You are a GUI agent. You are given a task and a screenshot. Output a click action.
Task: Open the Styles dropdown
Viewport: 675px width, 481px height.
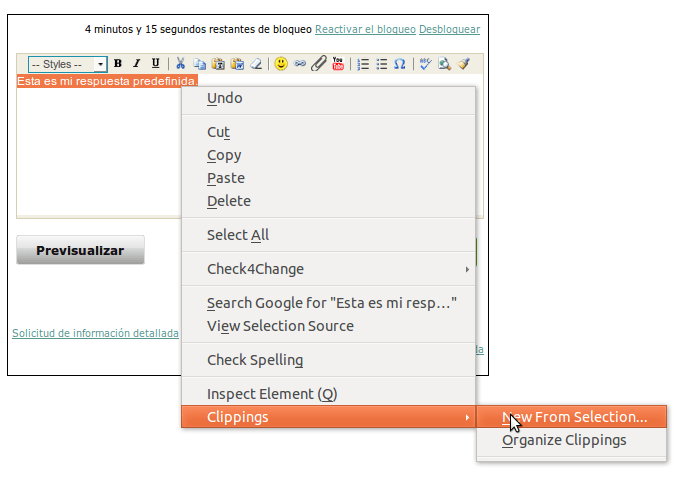67,64
